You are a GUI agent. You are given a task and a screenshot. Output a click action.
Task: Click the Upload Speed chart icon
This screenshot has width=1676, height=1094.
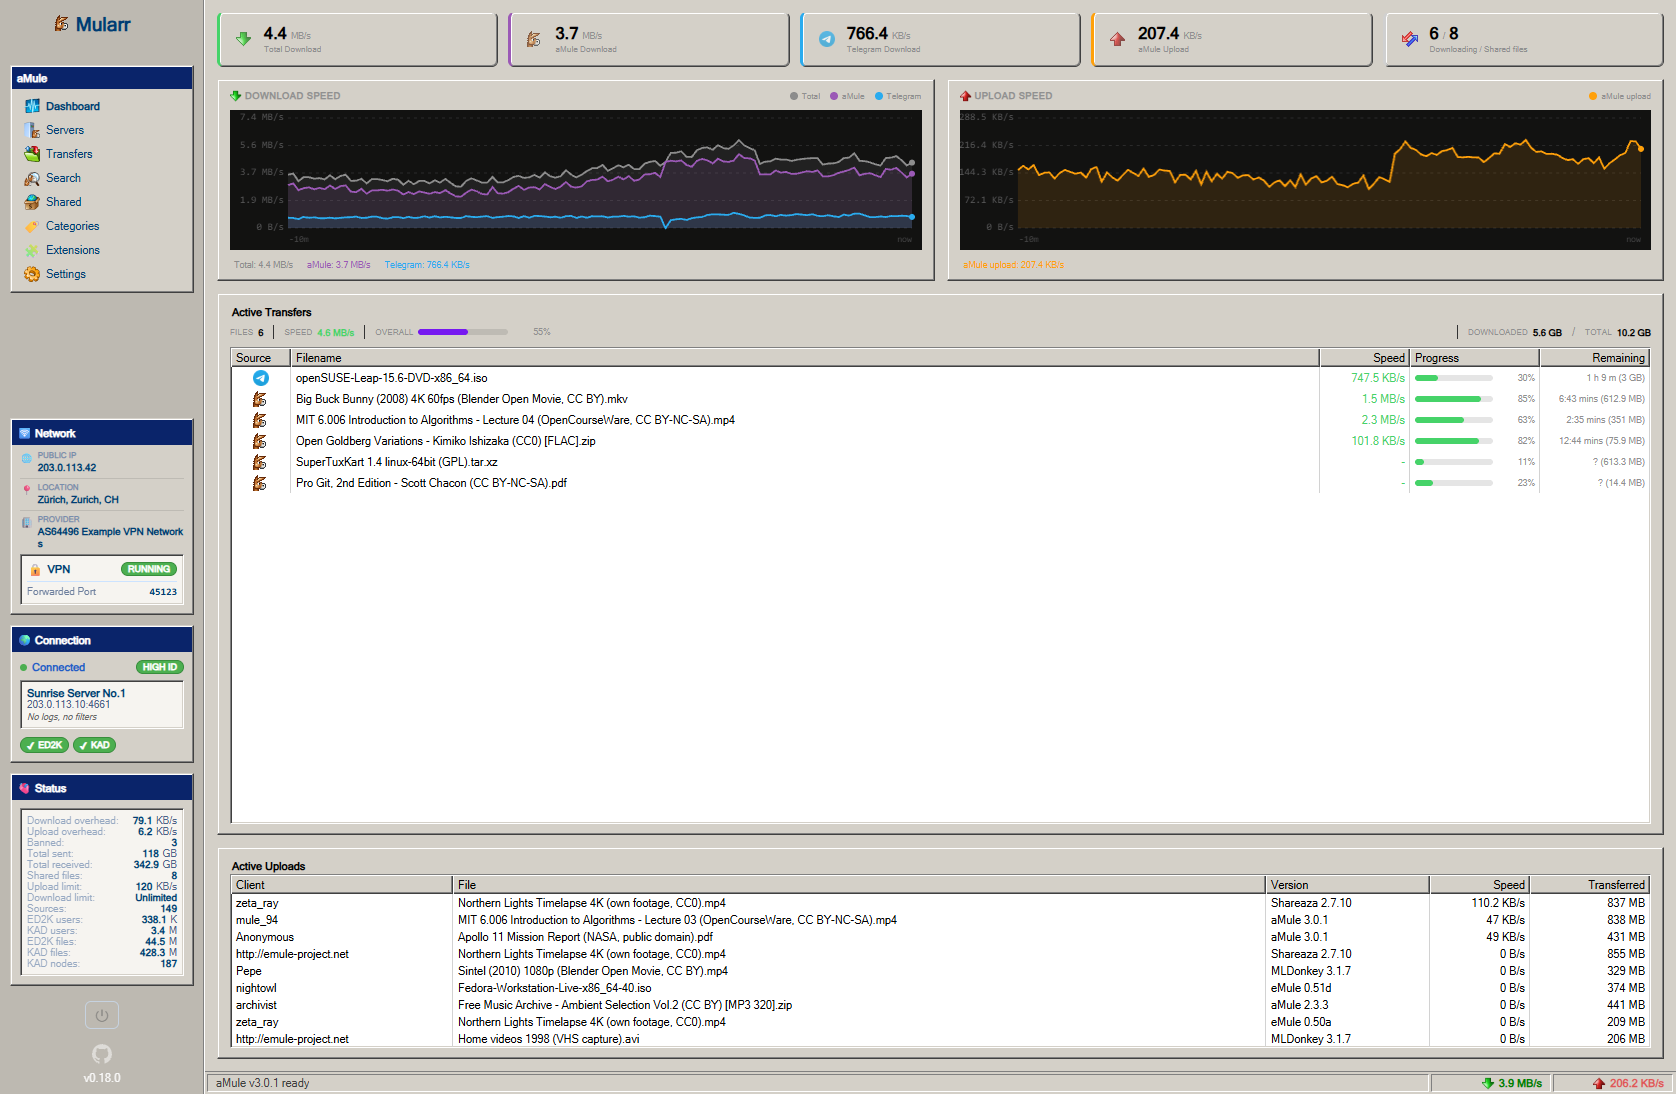pyautogui.click(x=965, y=96)
